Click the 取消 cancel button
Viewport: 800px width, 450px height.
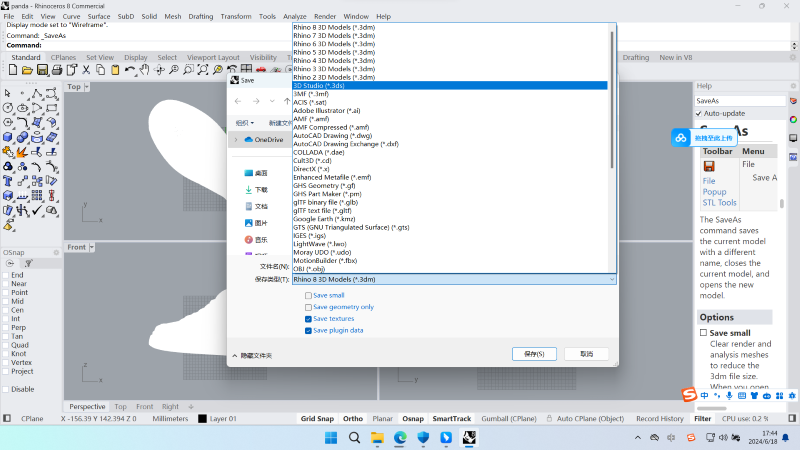click(x=586, y=354)
